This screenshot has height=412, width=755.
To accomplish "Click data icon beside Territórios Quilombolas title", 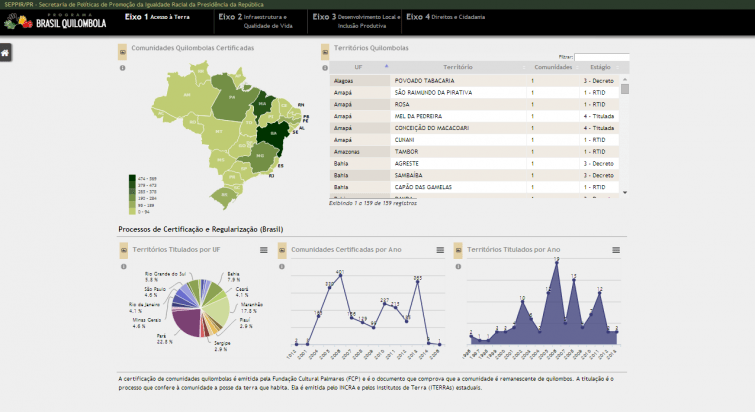I will pos(324,48).
